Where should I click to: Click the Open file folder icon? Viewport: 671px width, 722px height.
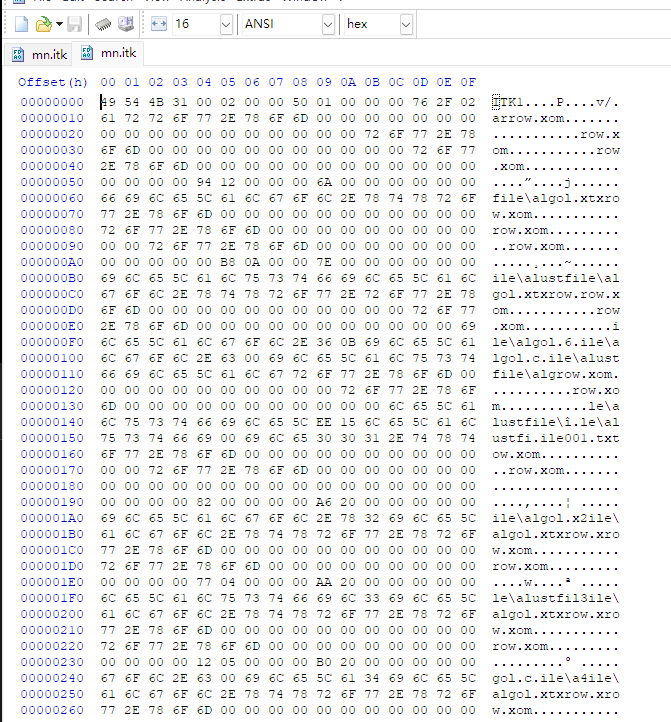[x=43, y=24]
